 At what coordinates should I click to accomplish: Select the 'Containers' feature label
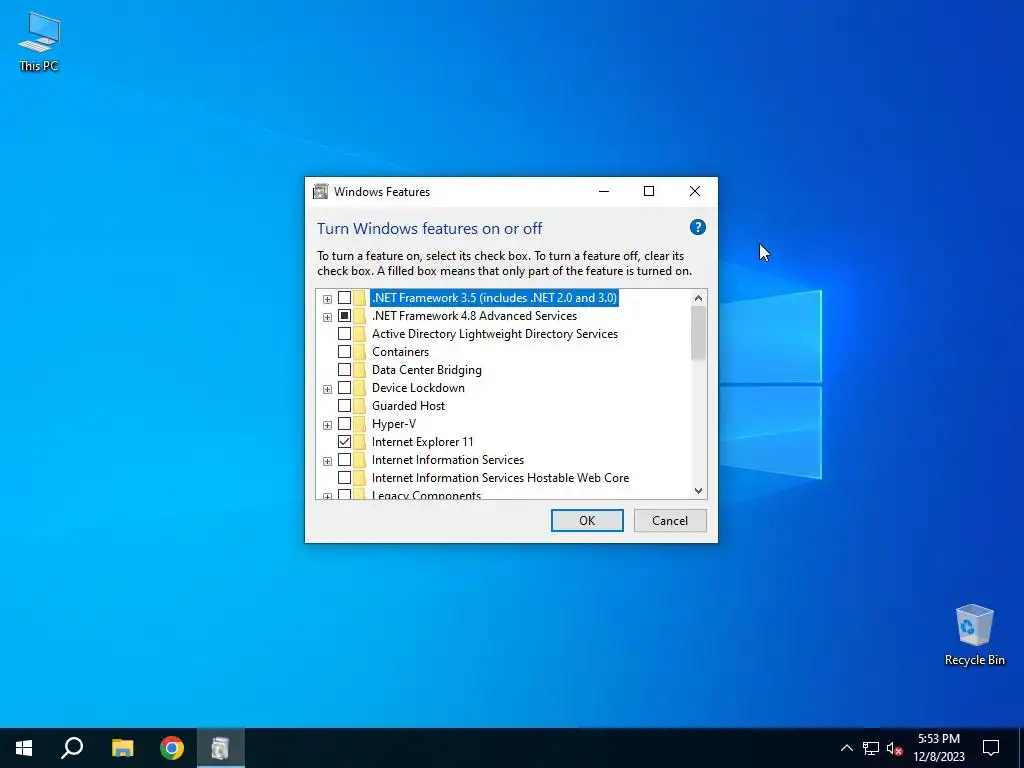click(400, 351)
